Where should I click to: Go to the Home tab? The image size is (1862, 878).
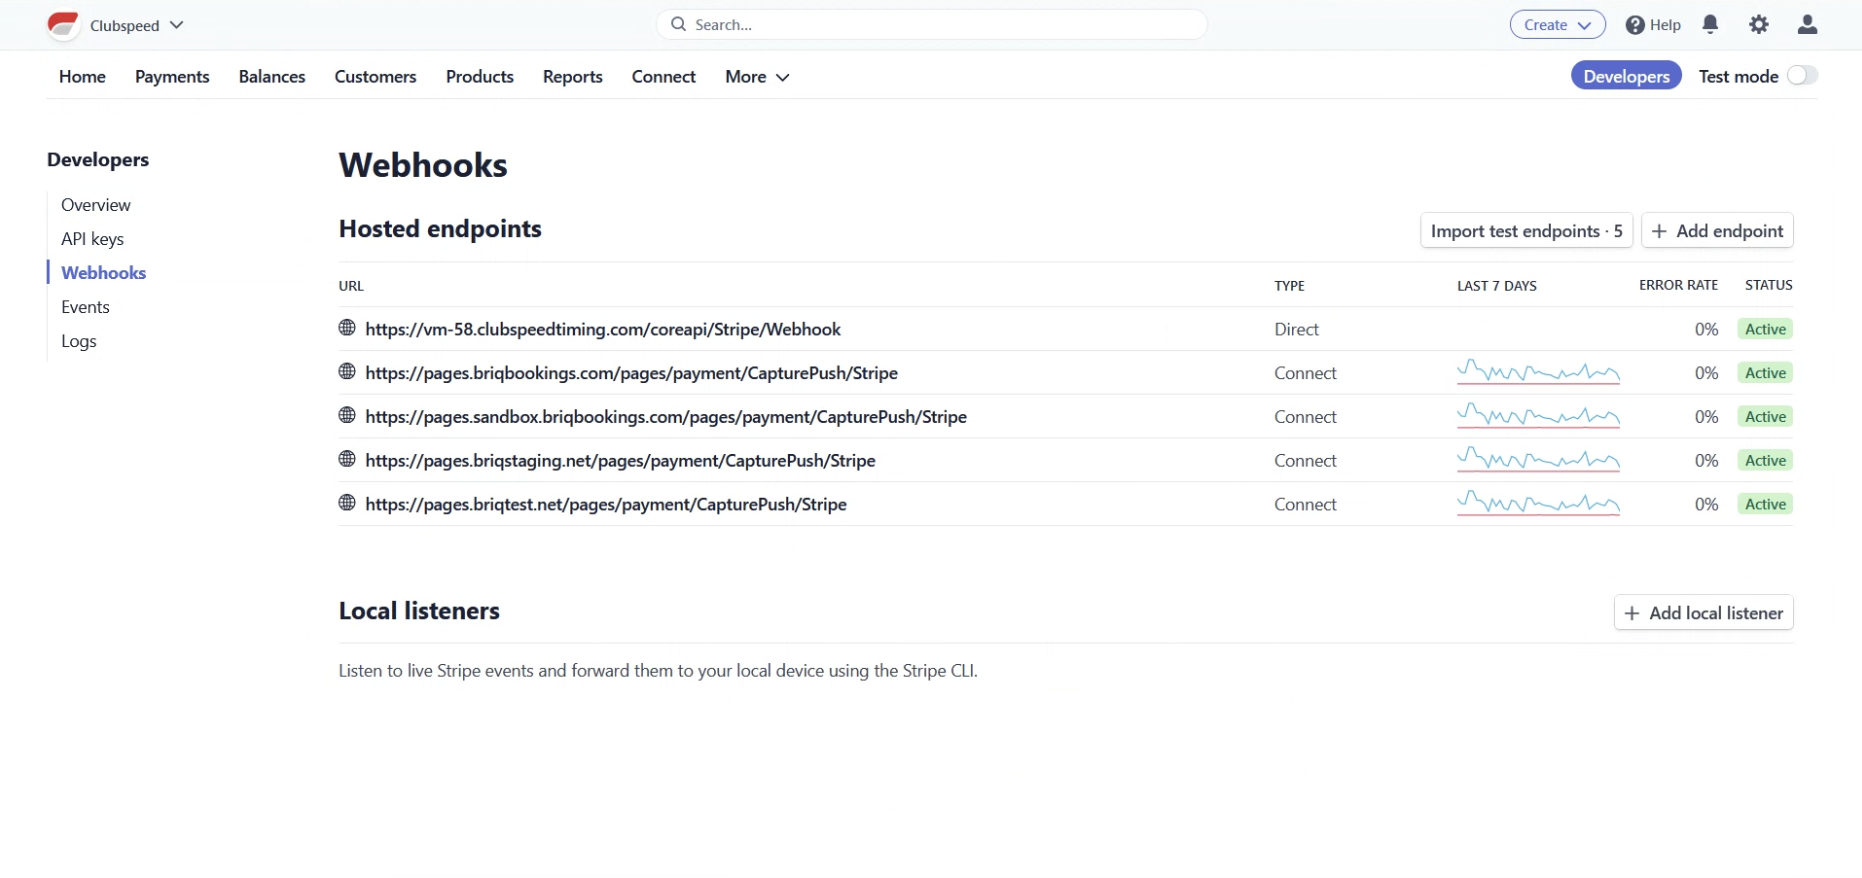(x=82, y=77)
